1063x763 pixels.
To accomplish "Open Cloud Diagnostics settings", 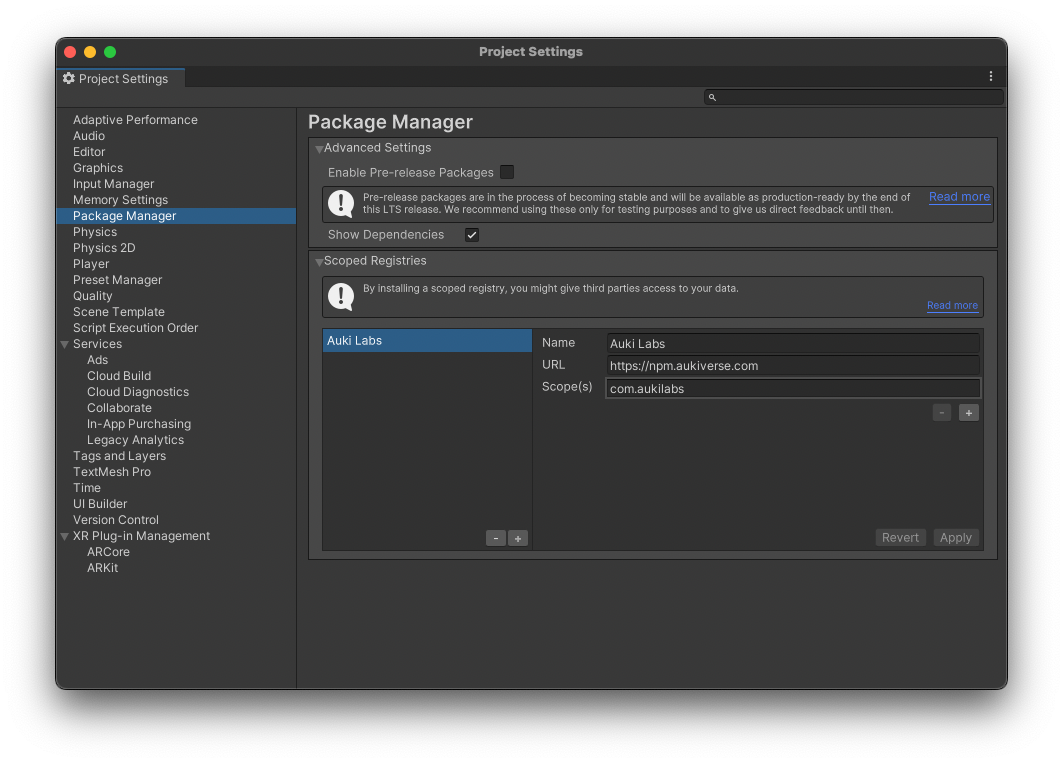I will click(138, 392).
